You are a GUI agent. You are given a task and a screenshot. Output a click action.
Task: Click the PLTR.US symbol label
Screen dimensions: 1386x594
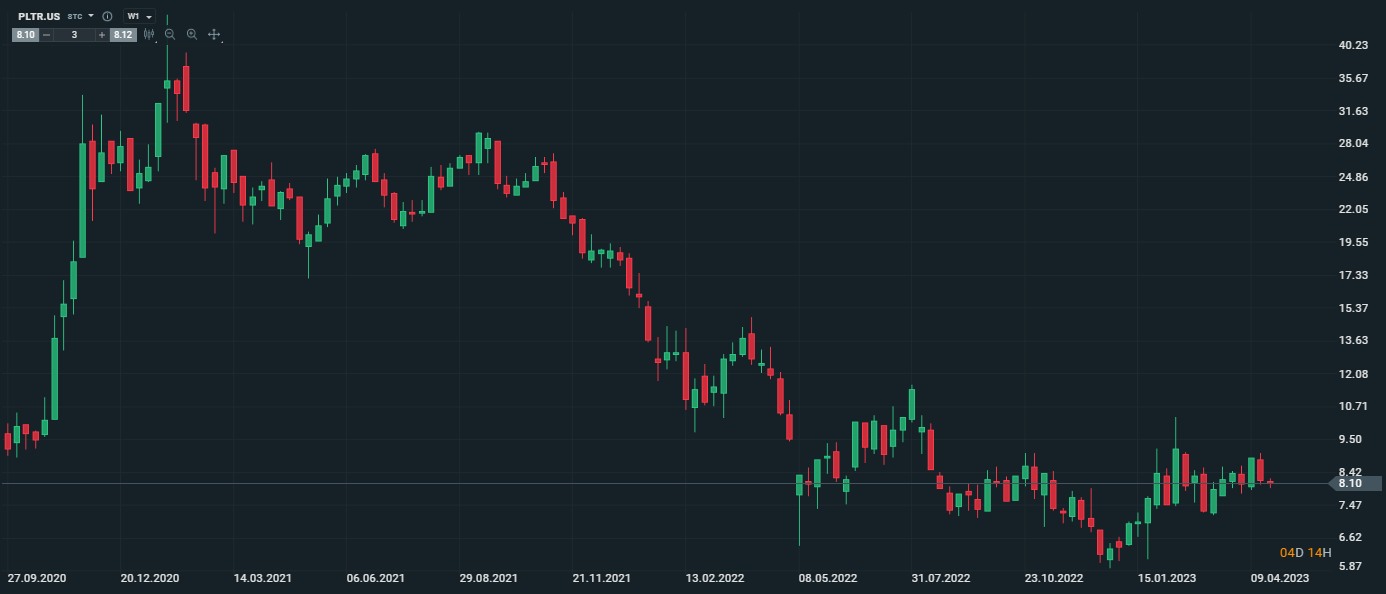(38, 16)
